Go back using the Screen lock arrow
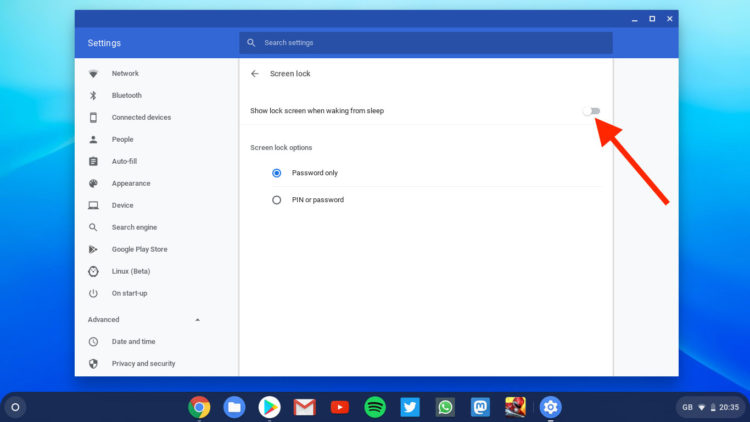The width and height of the screenshot is (750, 422). 254,74
